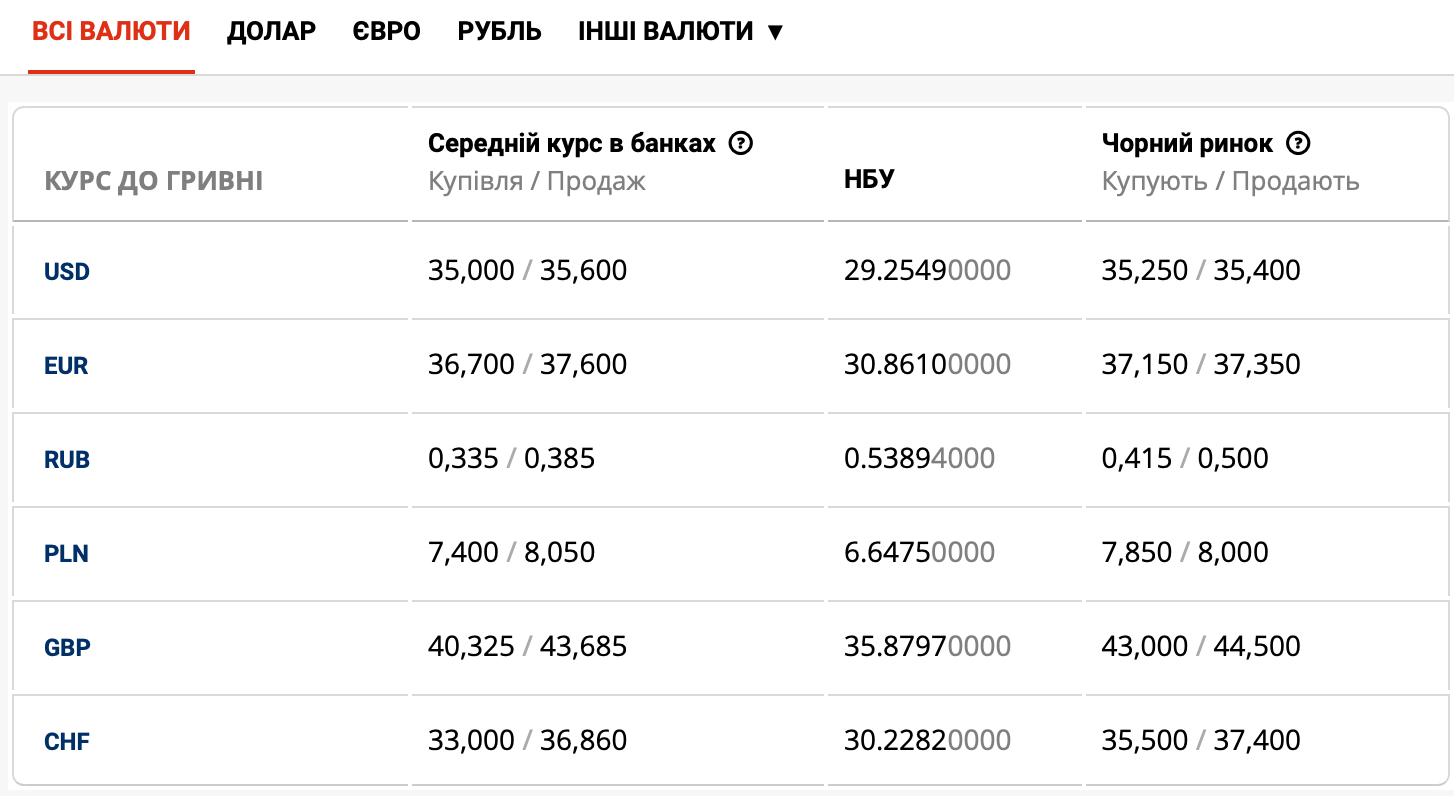
Task: Switch to the ВСІ ВАЛЮТИ tab
Action: (x=111, y=31)
